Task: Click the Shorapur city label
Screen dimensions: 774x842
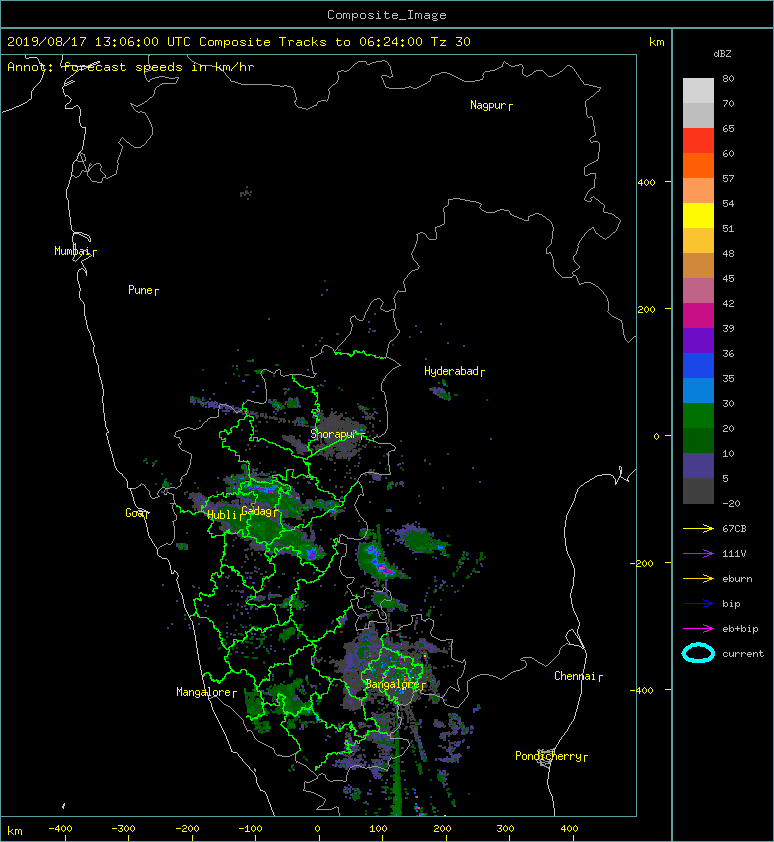Action: (337, 434)
